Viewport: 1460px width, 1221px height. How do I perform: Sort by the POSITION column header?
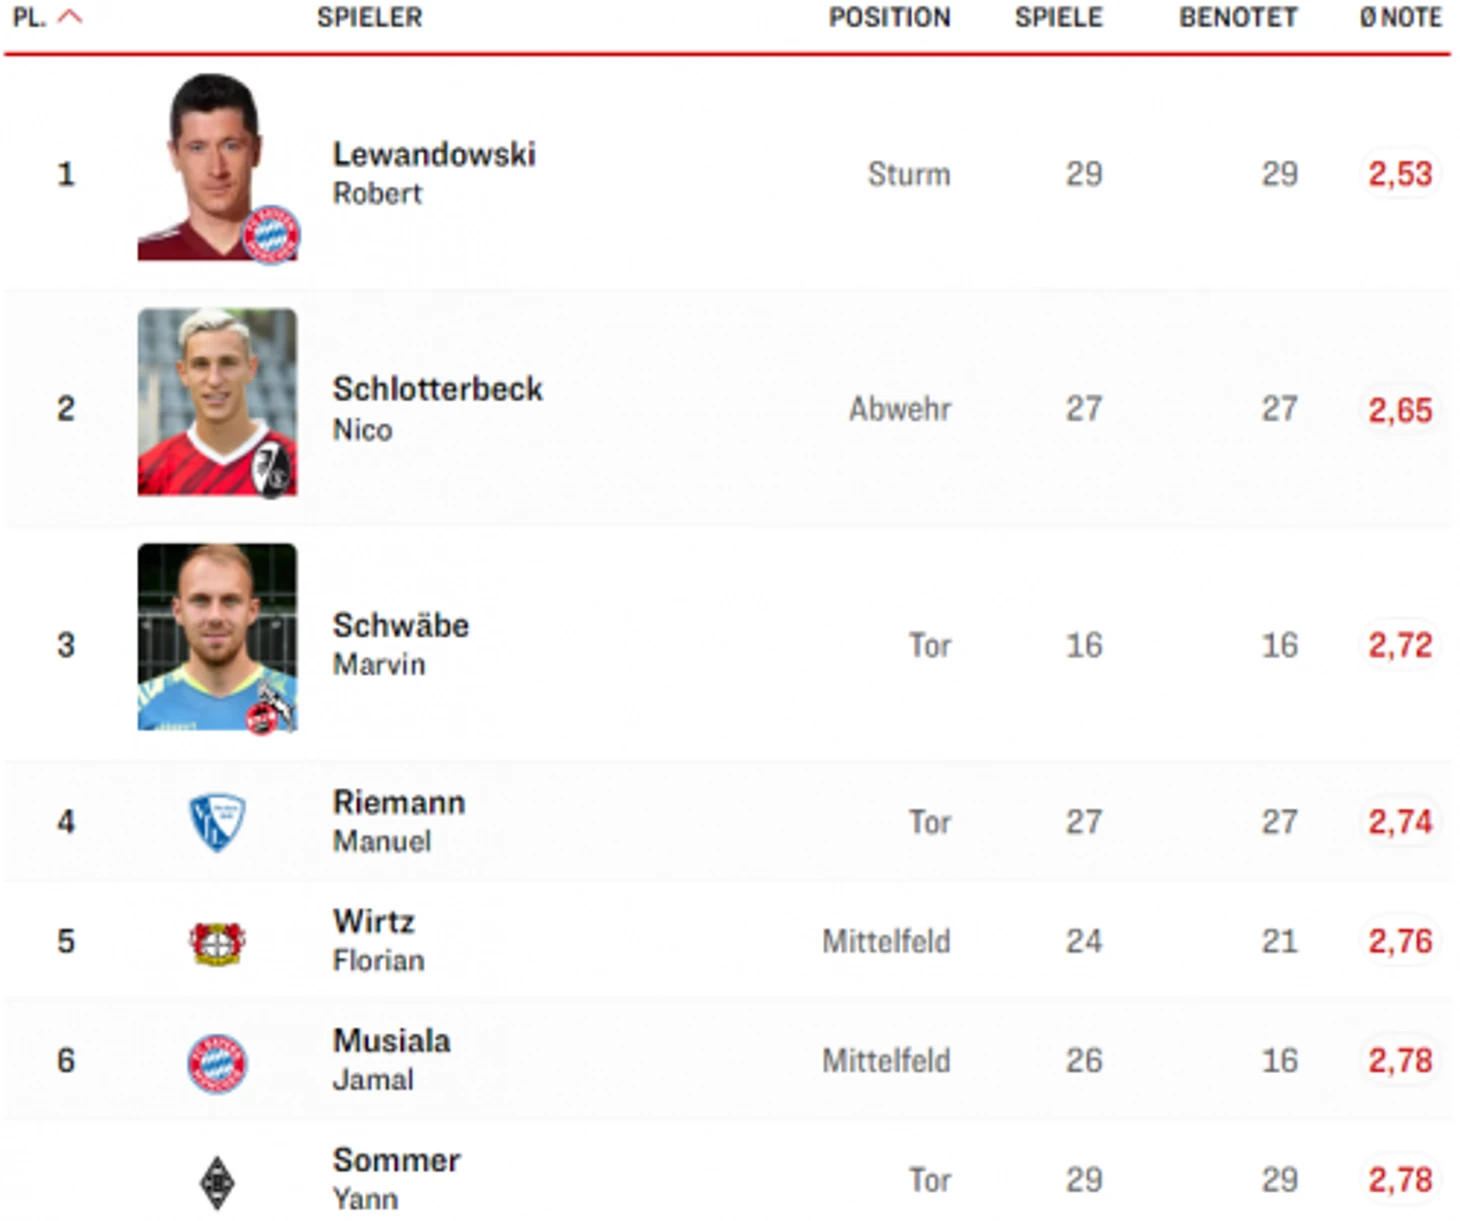pyautogui.click(x=889, y=18)
